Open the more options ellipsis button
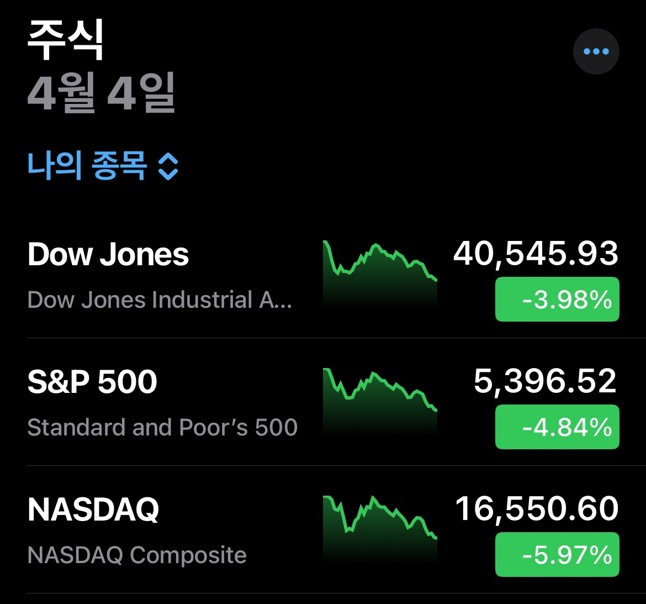Image resolution: width=646 pixels, height=604 pixels. tap(596, 51)
